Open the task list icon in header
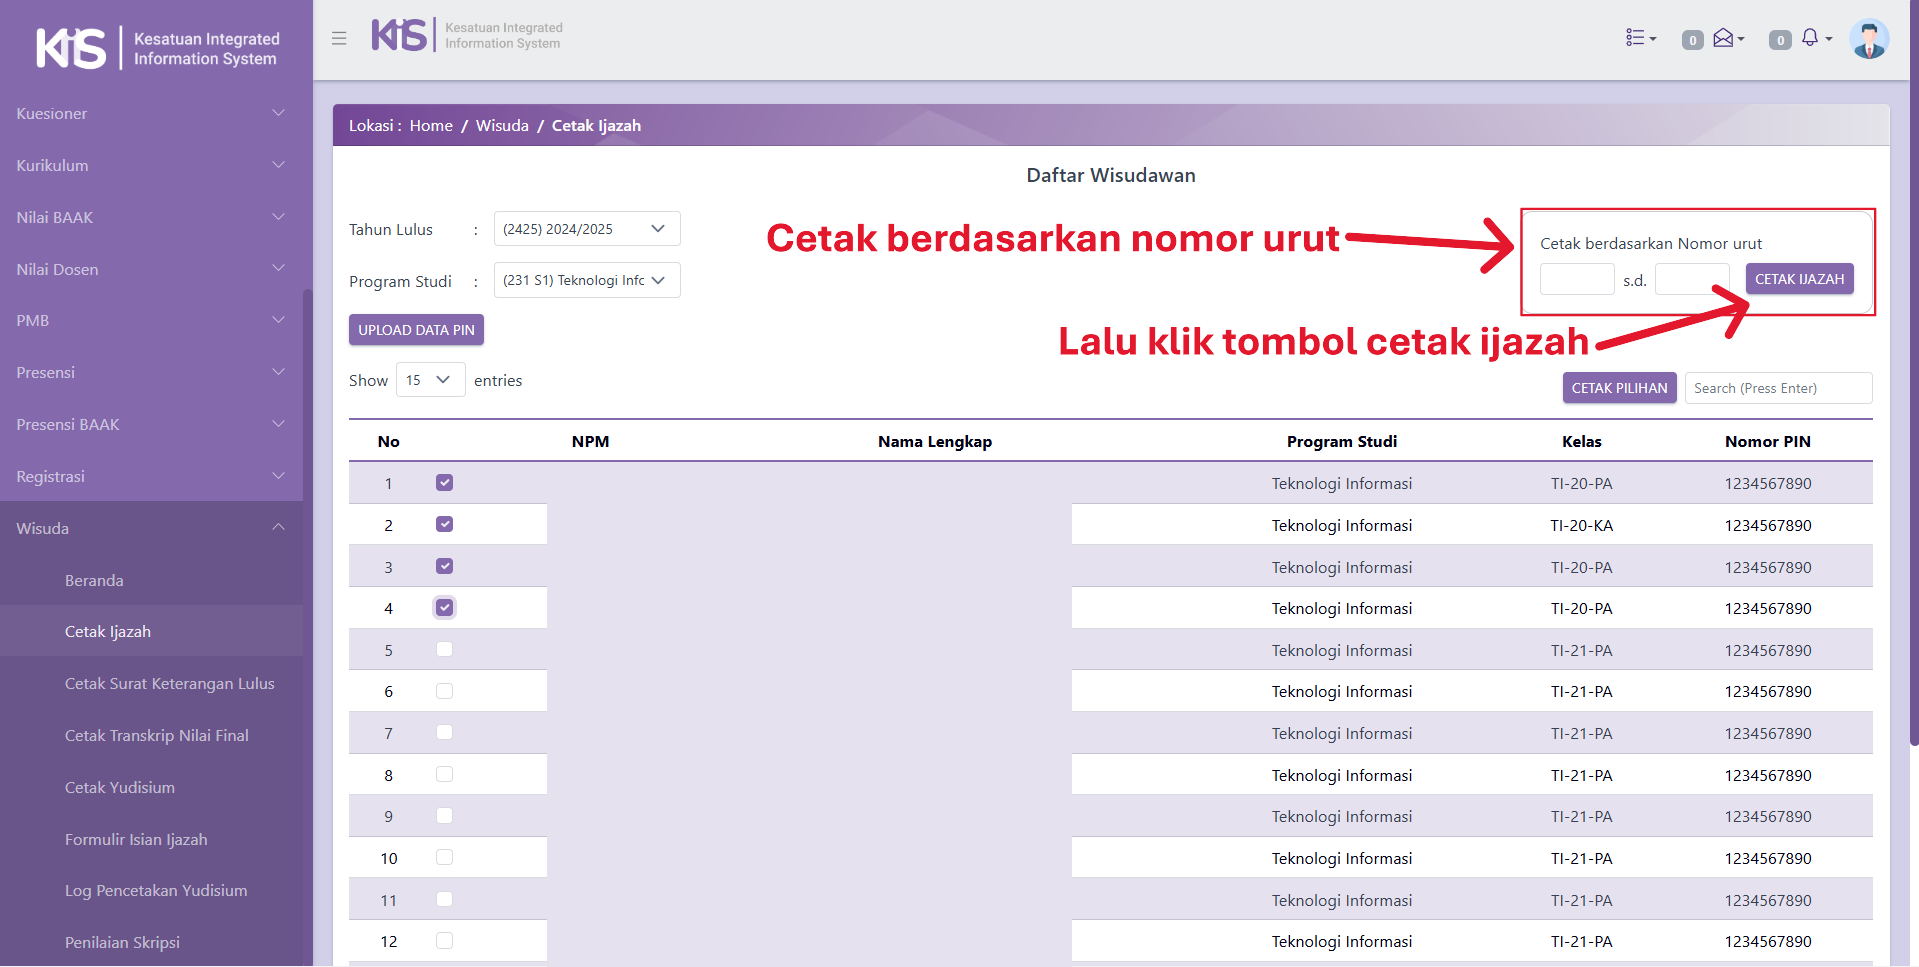The width and height of the screenshot is (1919, 967). tap(1640, 38)
